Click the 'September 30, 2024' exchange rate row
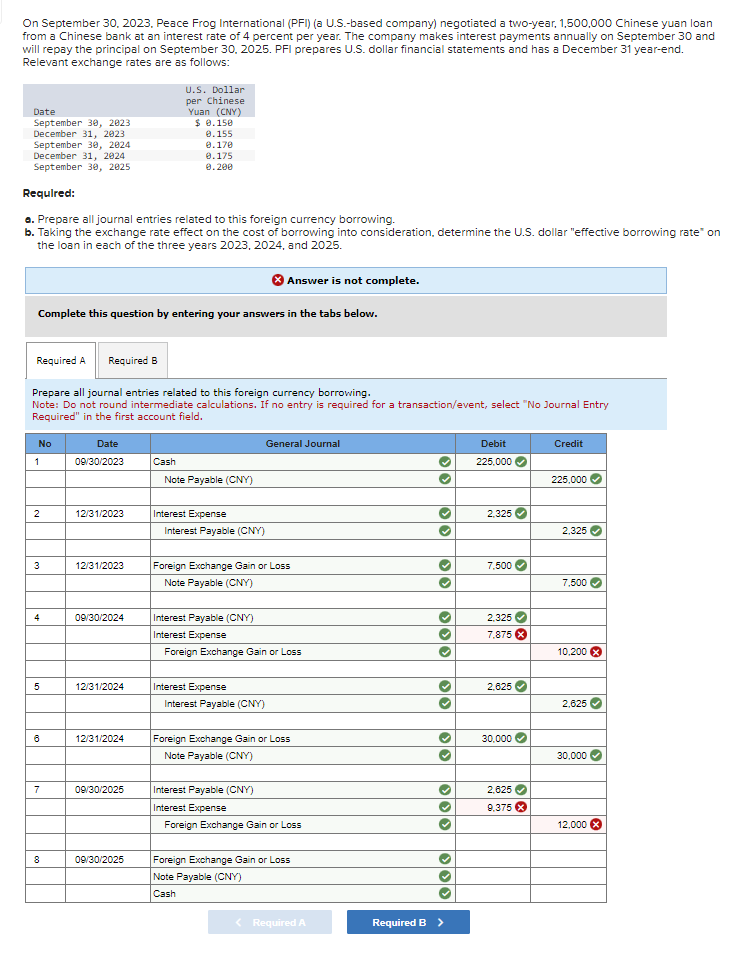 139,145
